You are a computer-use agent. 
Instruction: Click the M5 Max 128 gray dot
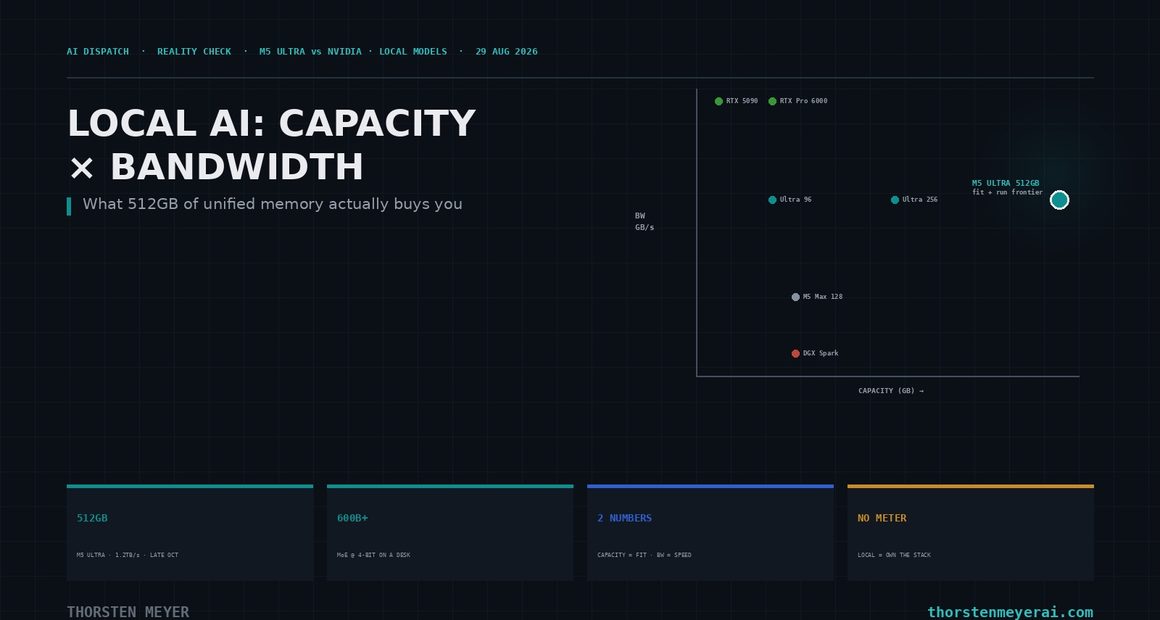(795, 297)
